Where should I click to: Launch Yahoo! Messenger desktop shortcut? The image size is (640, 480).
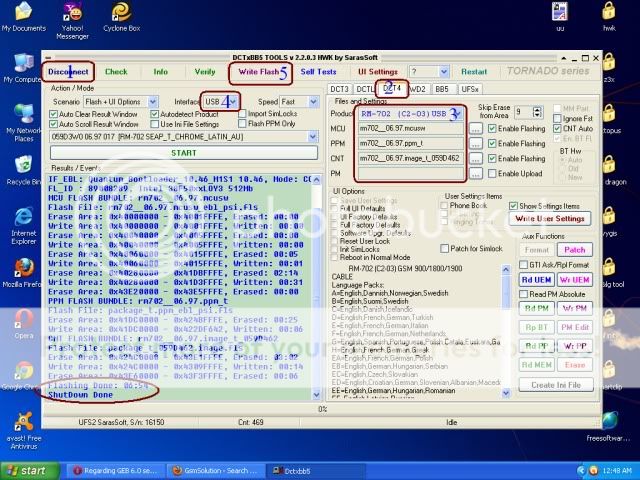(72, 20)
